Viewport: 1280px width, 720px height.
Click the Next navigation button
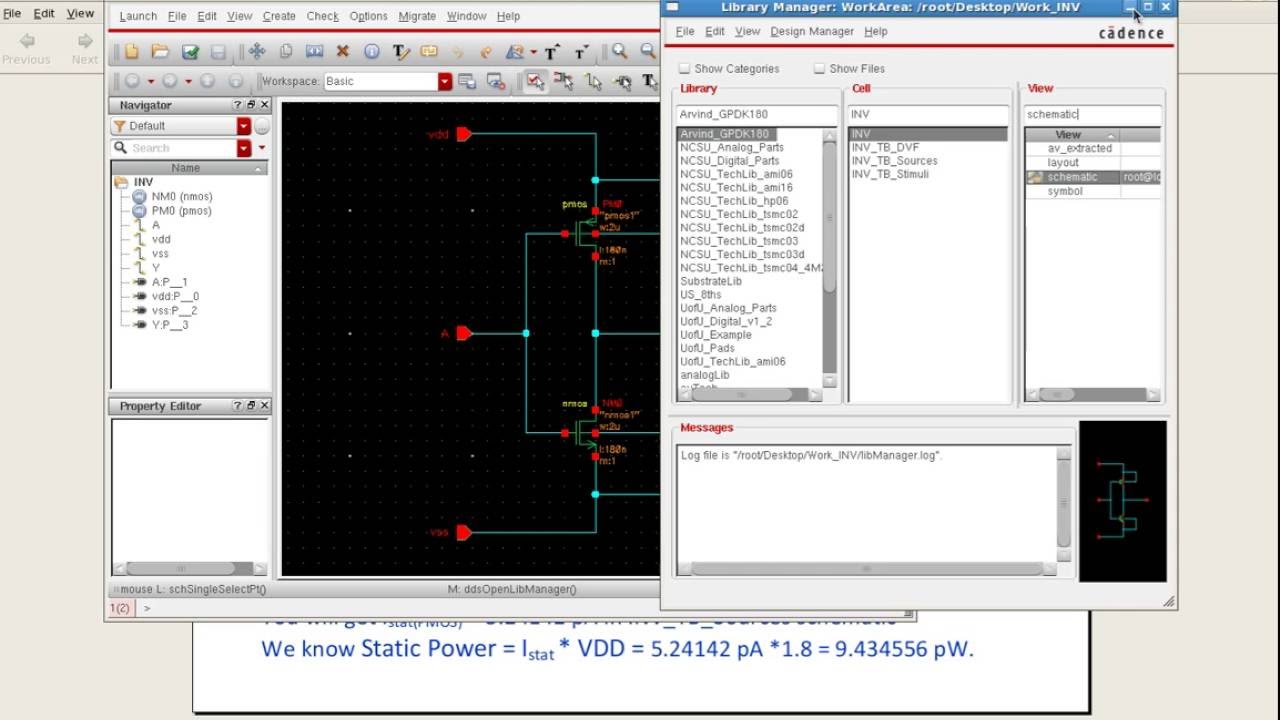pos(85,49)
